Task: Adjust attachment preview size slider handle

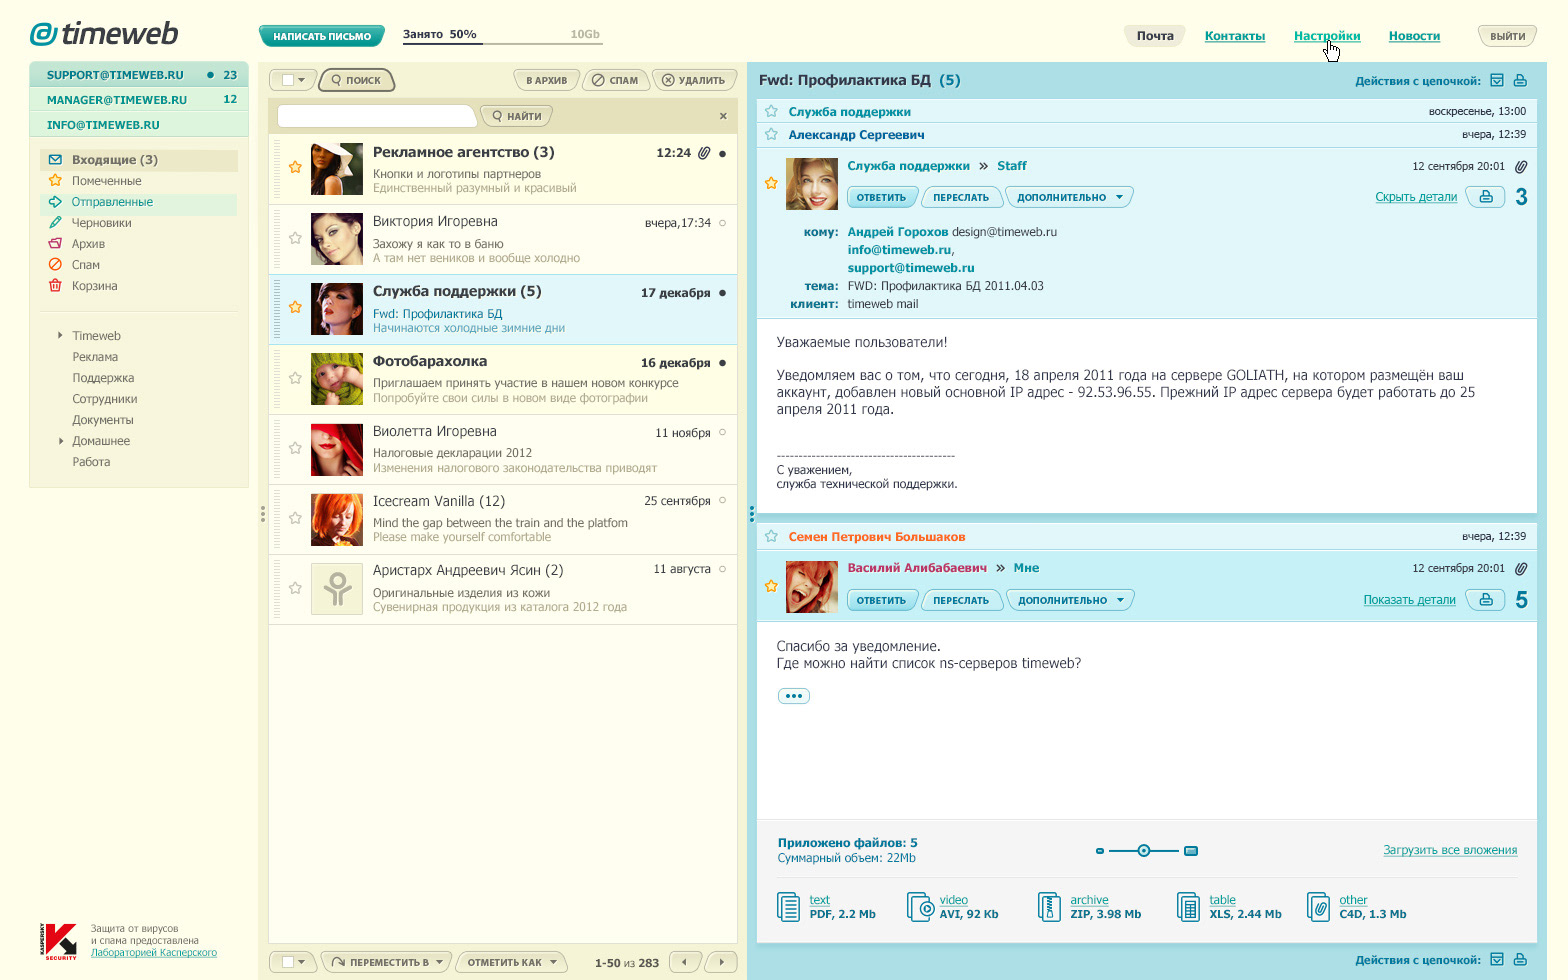Action: click(x=1144, y=851)
